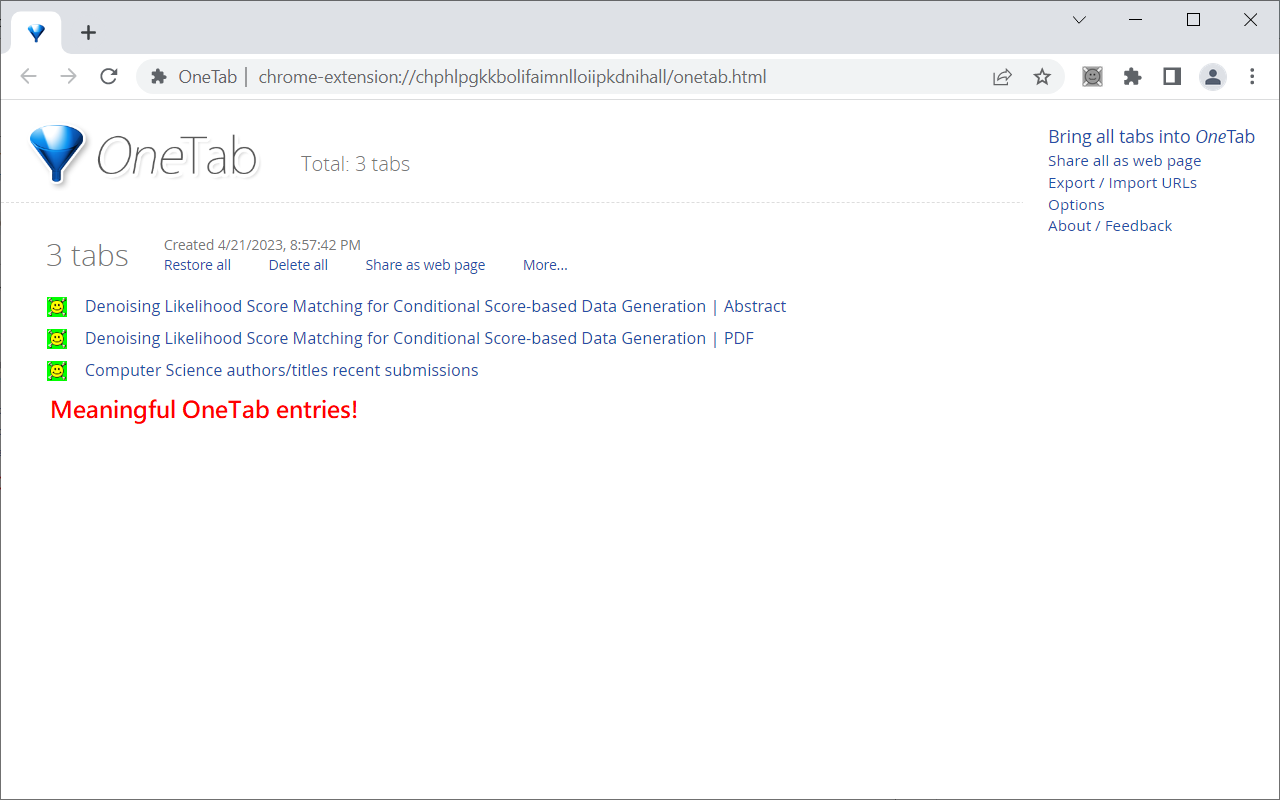Open About / Feedback
The image size is (1280, 800).
[1110, 226]
